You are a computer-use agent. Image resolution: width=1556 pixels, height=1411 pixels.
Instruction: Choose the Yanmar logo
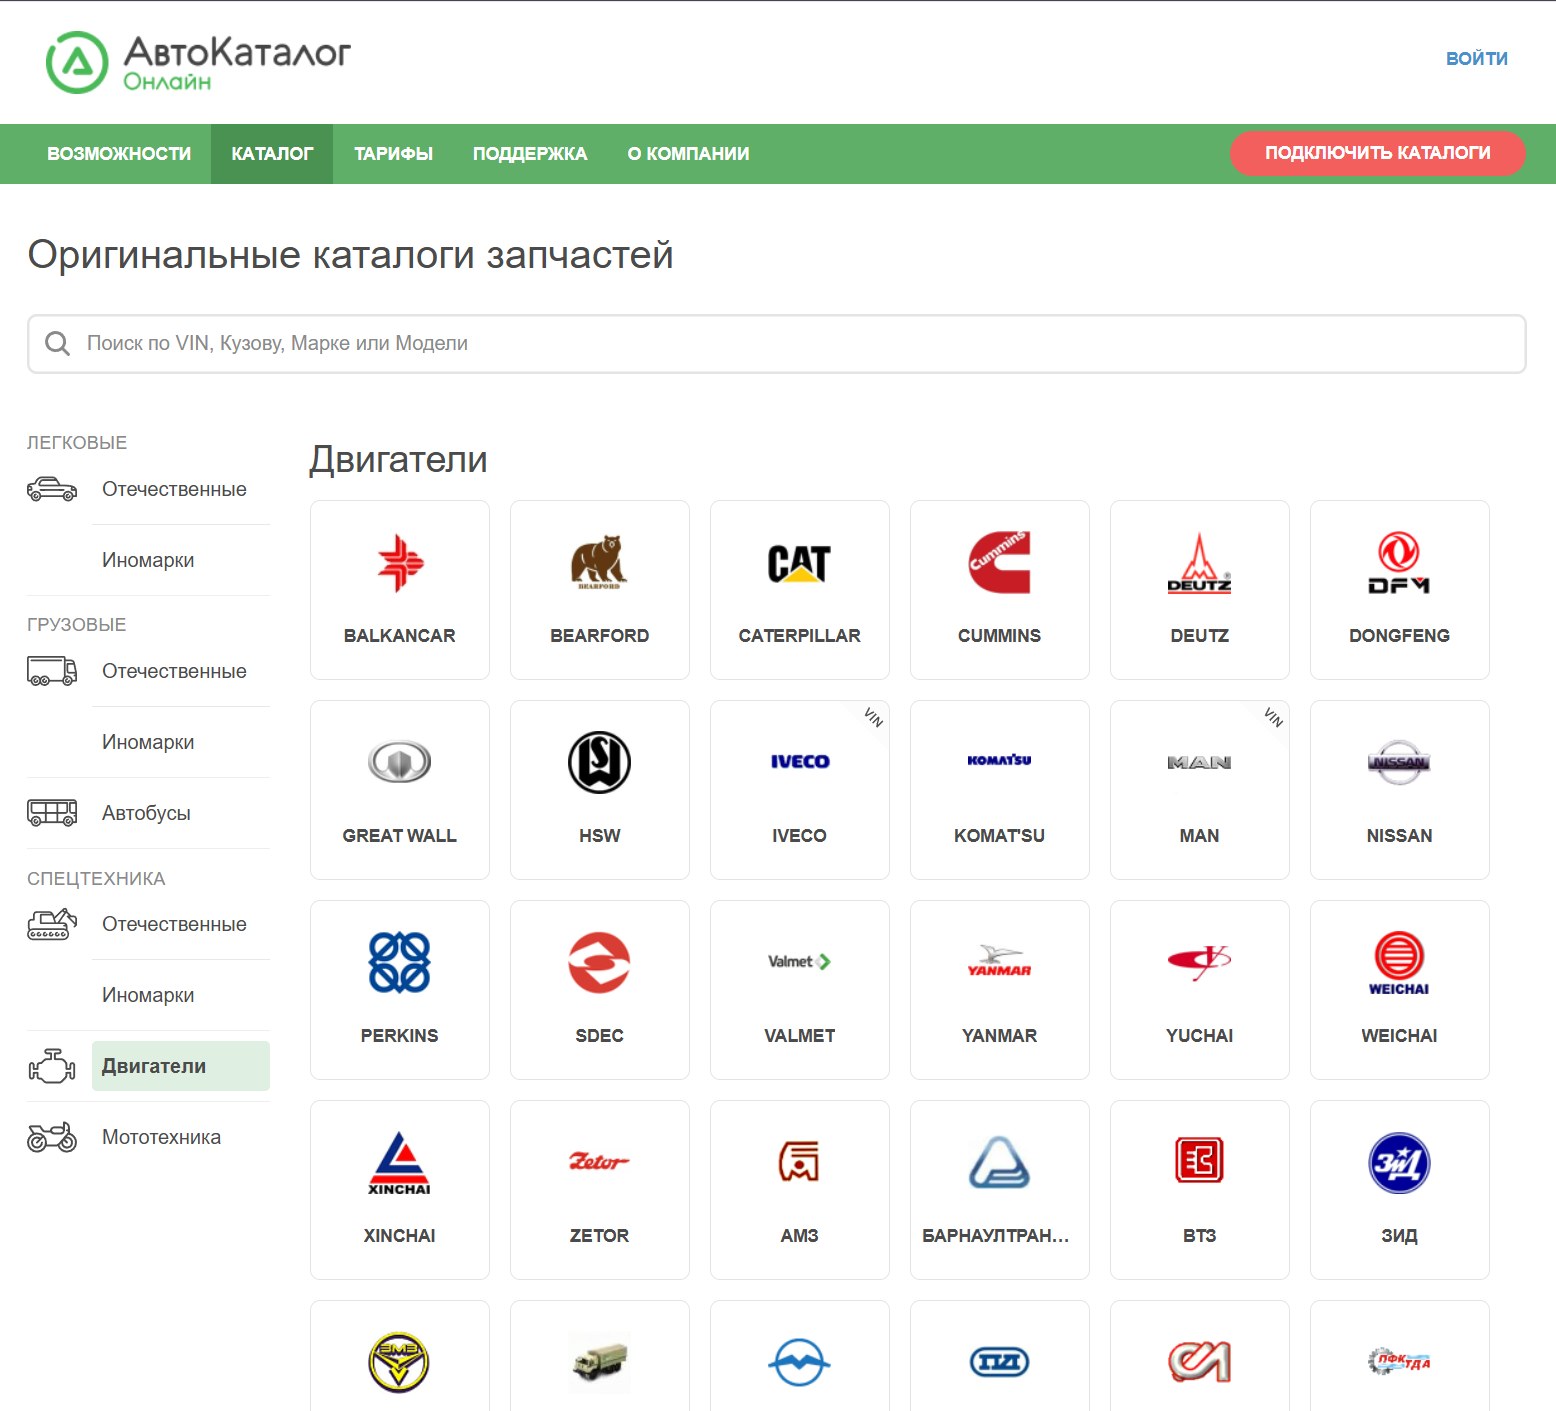click(999, 962)
